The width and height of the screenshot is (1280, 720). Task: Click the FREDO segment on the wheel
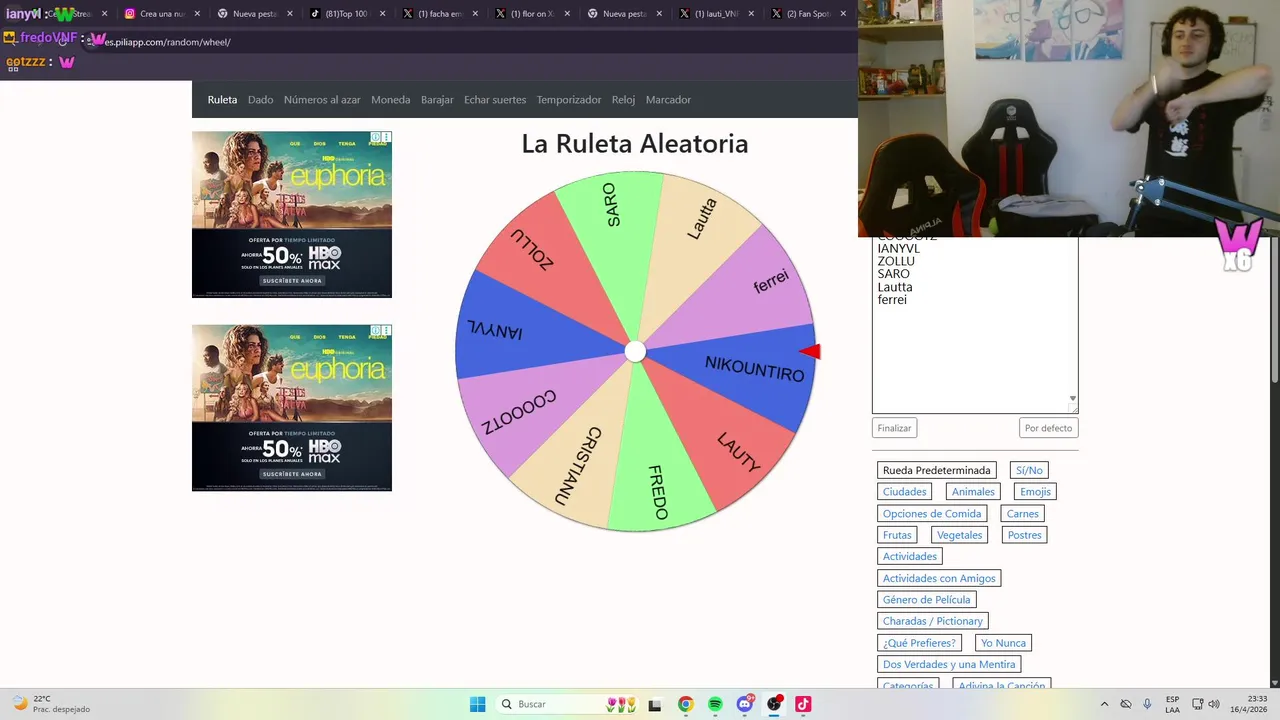click(x=657, y=492)
